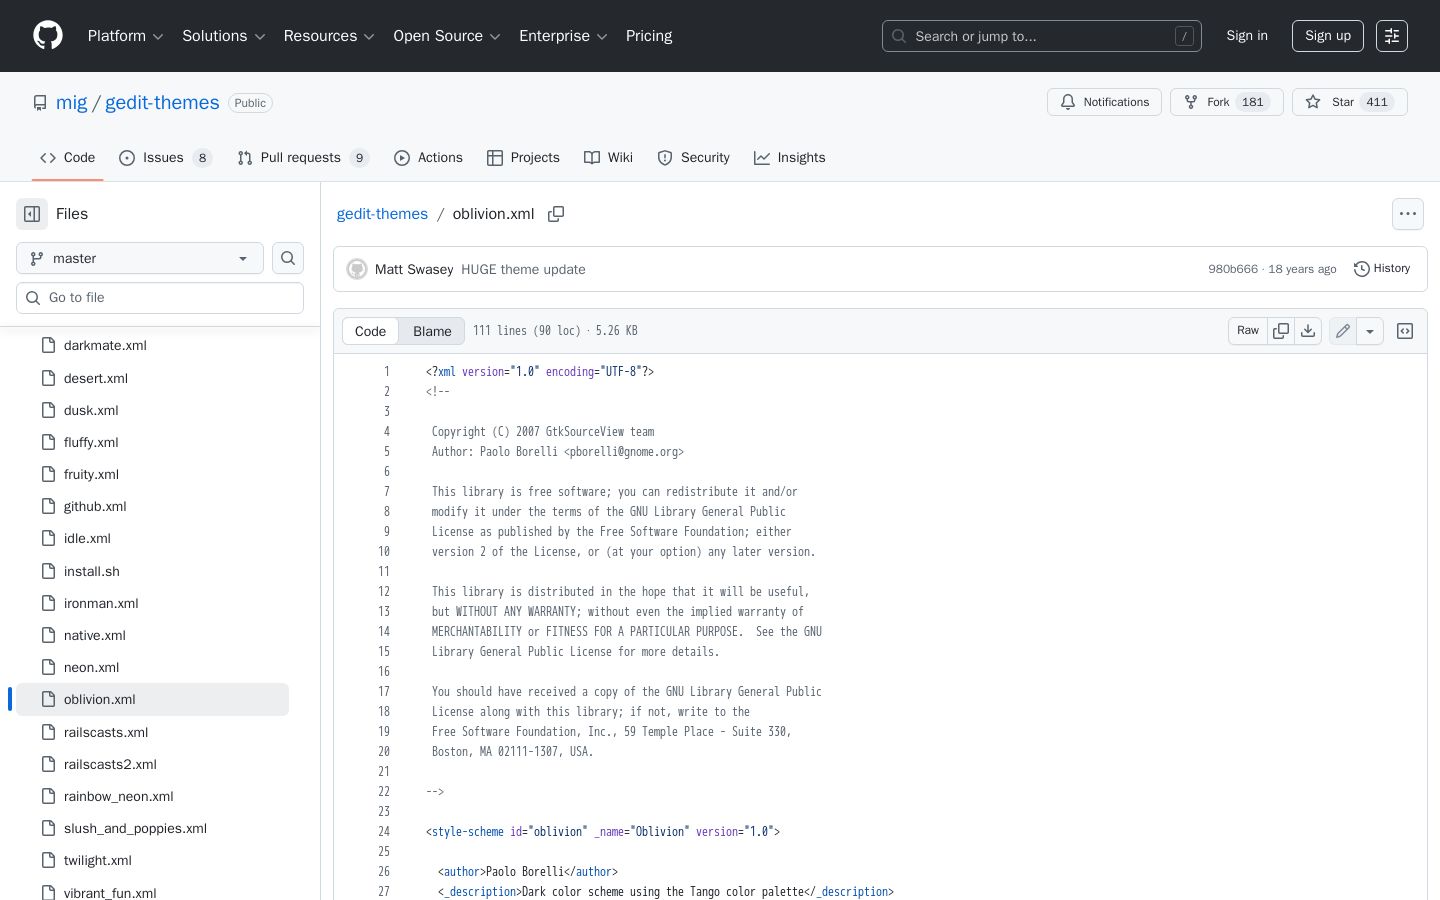The height and width of the screenshot is (900, 1440).
Task: Expand the Solutions menu
Action: click(223, 36)
